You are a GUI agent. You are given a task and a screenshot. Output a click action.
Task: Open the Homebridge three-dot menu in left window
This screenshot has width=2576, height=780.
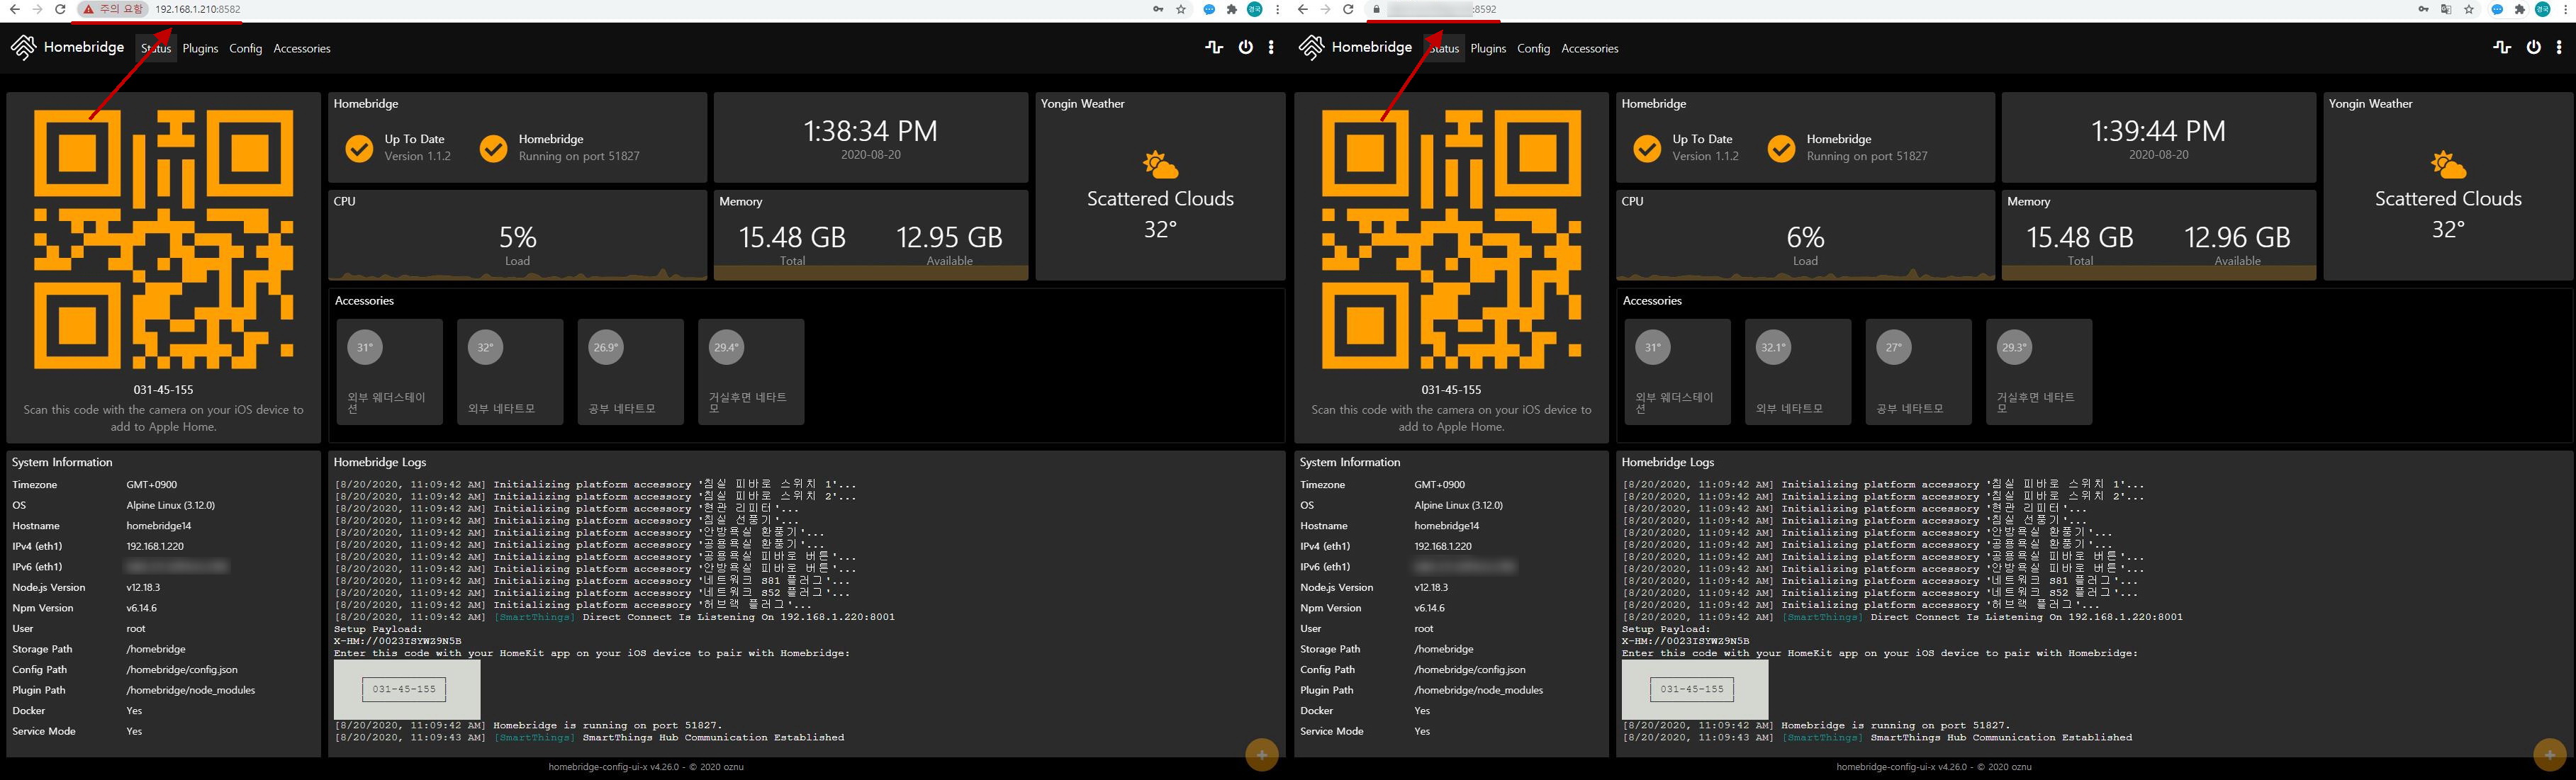click(x=1271, y=47)
